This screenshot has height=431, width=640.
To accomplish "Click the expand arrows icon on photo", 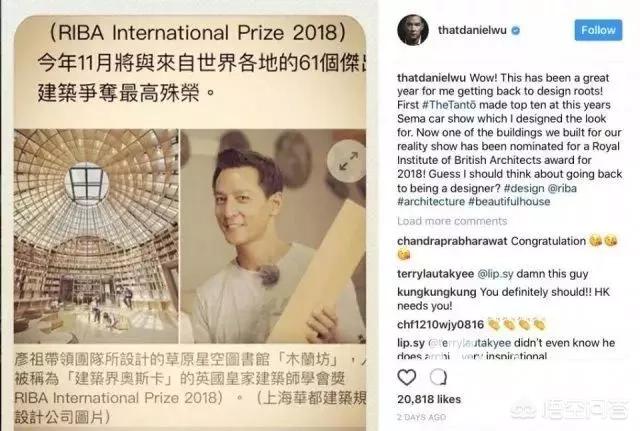I will 348,161.
